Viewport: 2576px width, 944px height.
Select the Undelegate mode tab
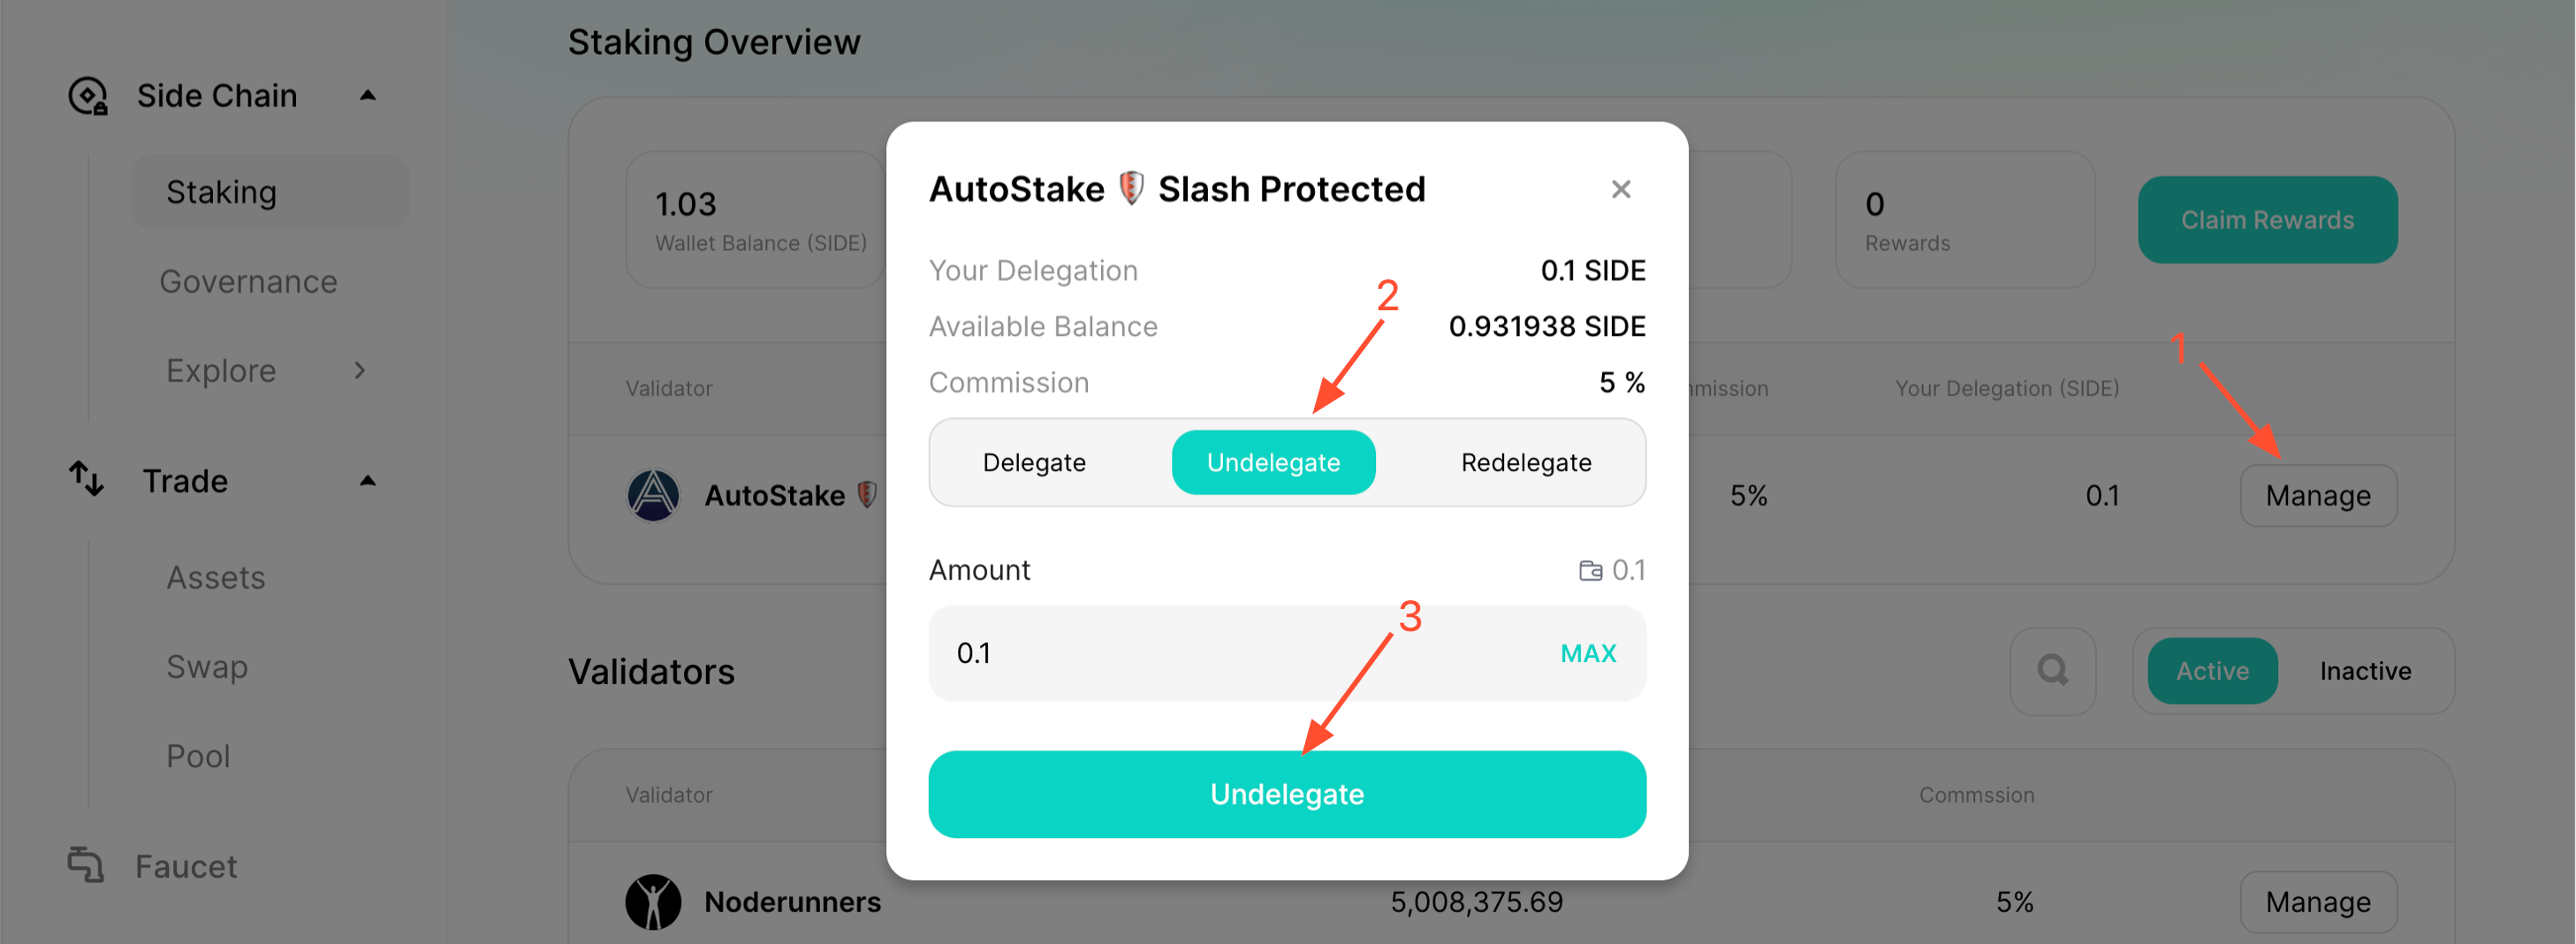point(1273,463)
